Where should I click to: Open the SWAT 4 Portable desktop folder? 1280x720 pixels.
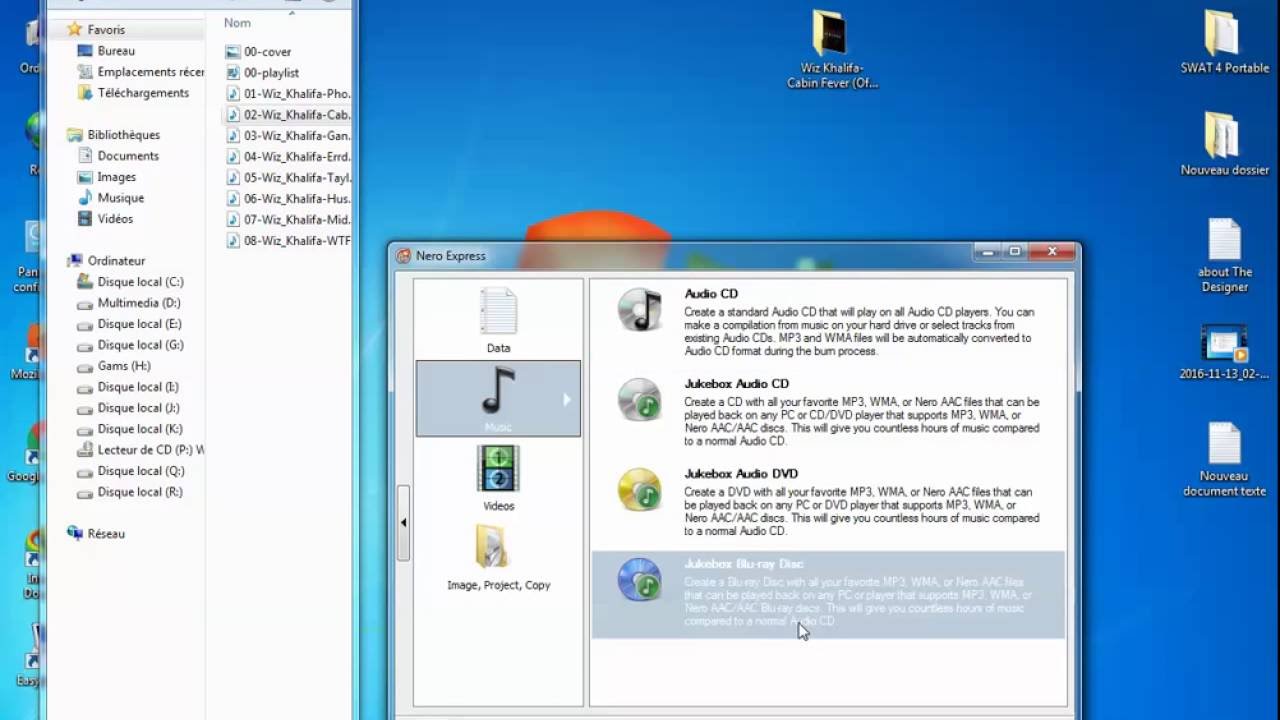point(1224,43)
